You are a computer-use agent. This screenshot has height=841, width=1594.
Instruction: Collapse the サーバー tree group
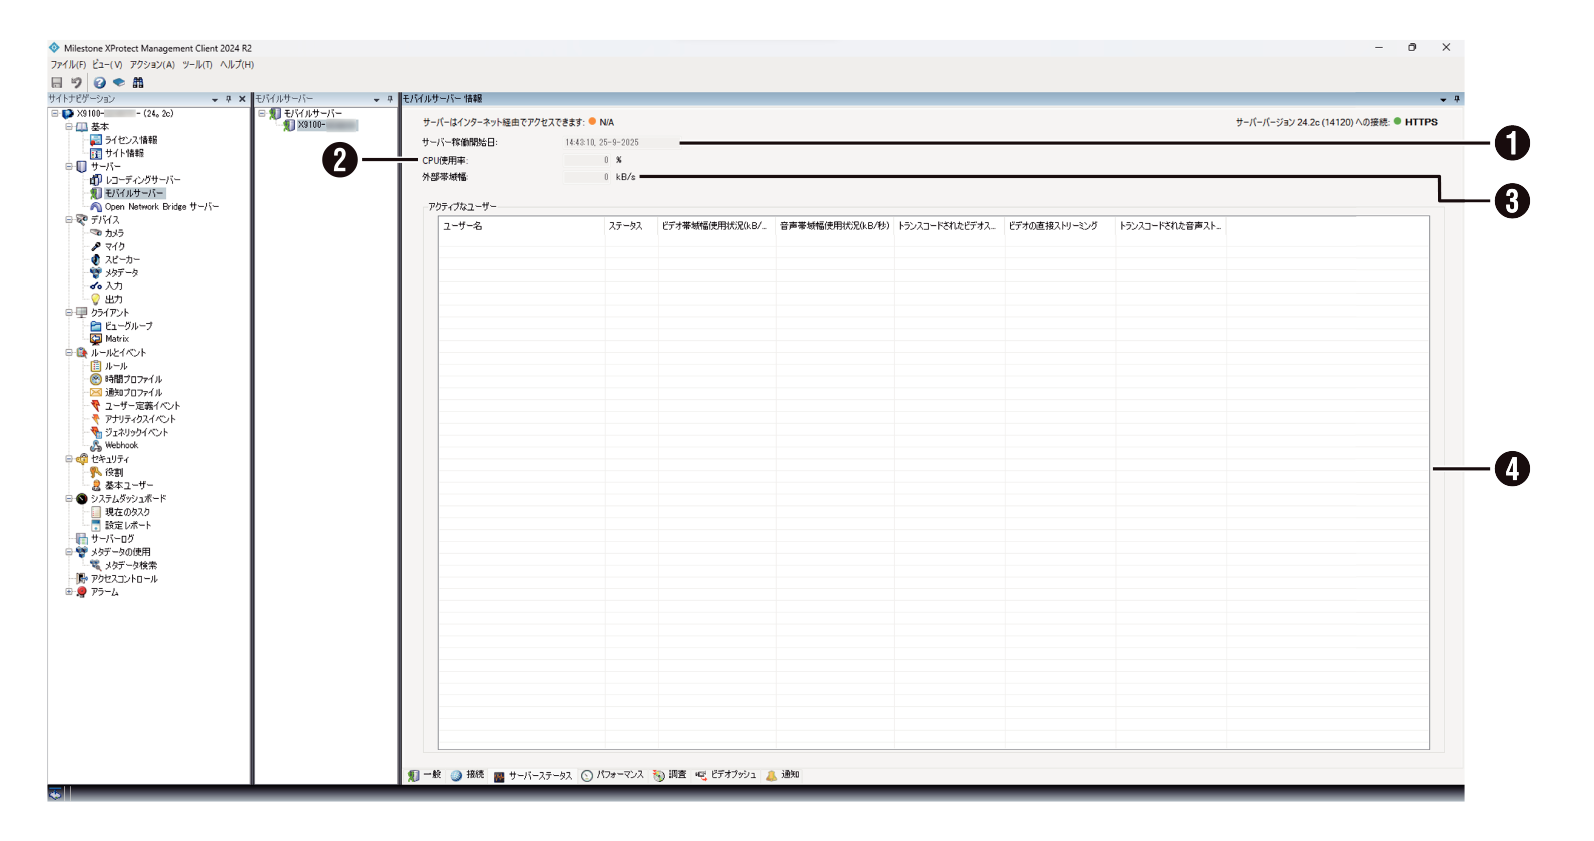pyautogui.click(x=69, y=167)
